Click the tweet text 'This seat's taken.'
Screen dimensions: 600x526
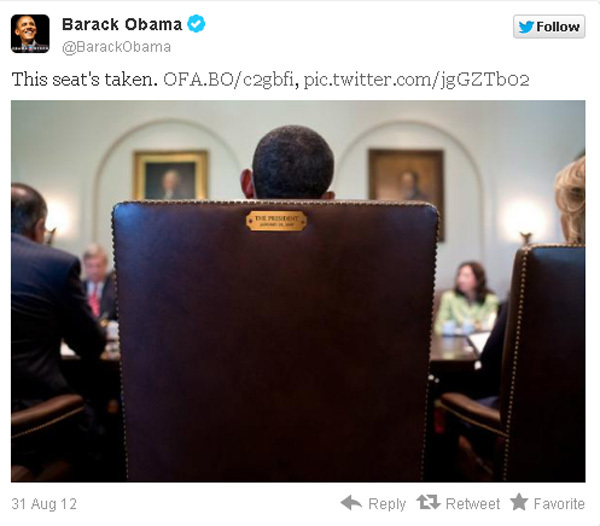point(85,80)
